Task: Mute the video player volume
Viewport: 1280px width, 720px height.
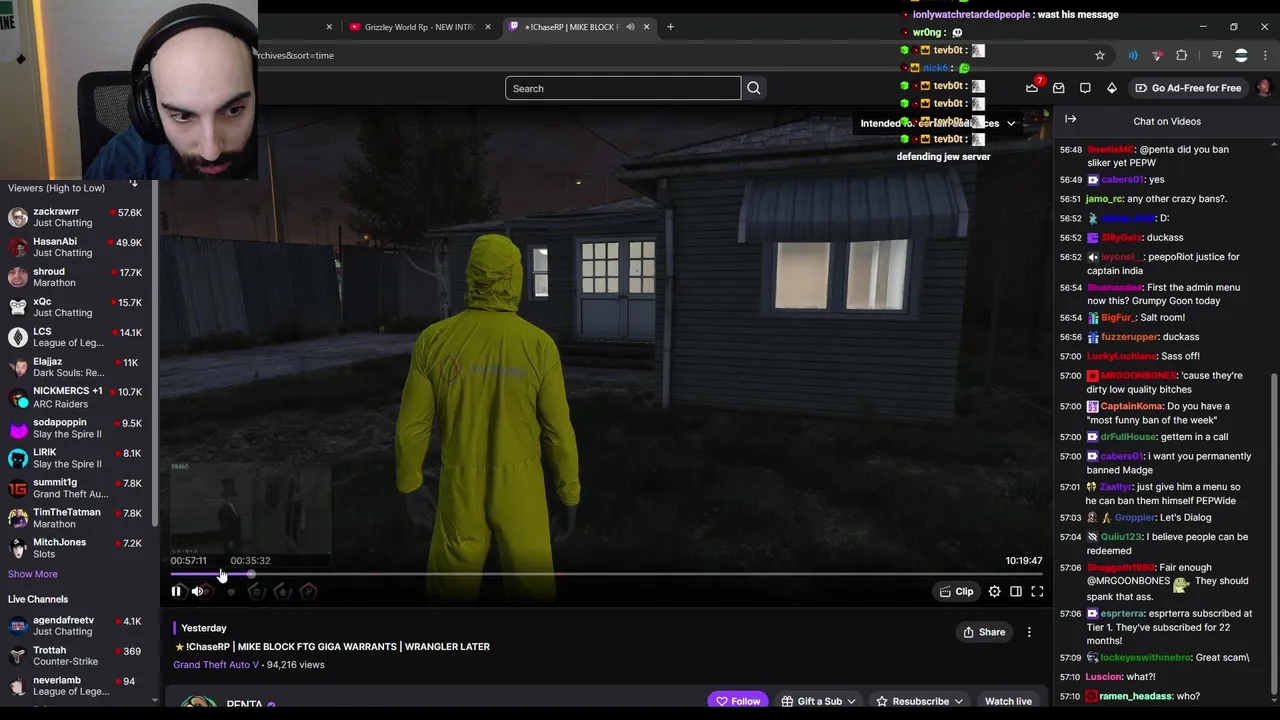Action: pyautogui.click(x=198, y=592)
